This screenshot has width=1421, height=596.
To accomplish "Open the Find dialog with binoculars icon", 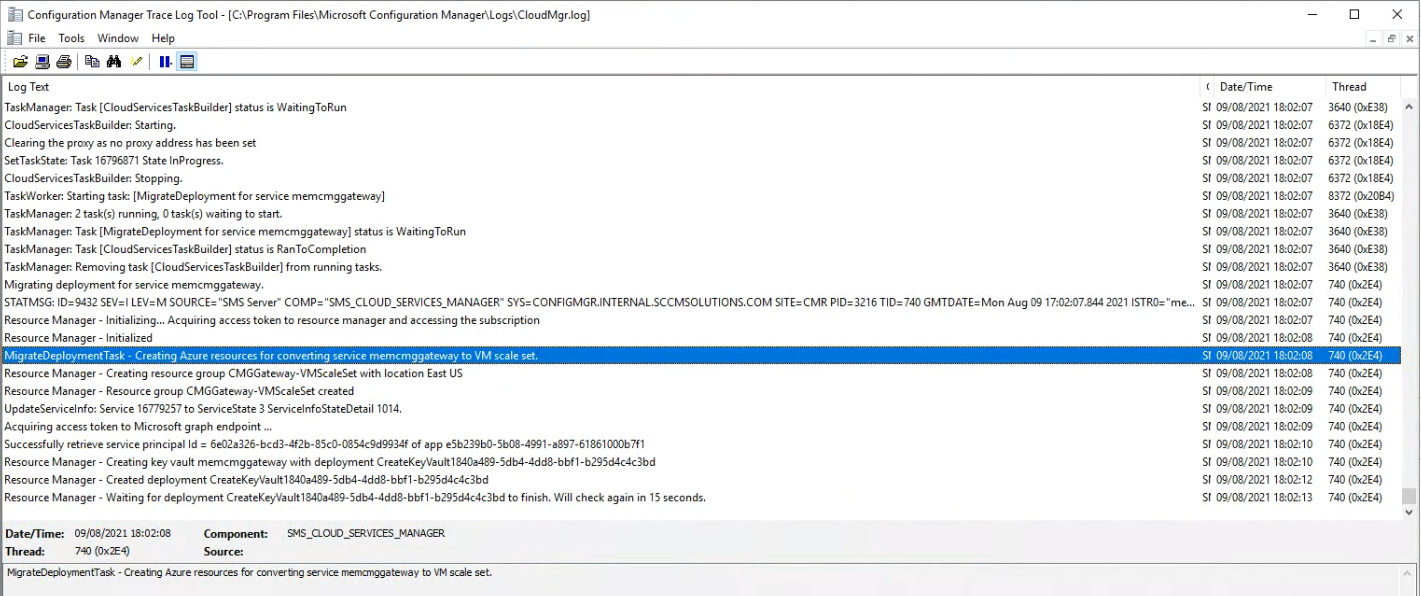I will (x=115, y=61).
